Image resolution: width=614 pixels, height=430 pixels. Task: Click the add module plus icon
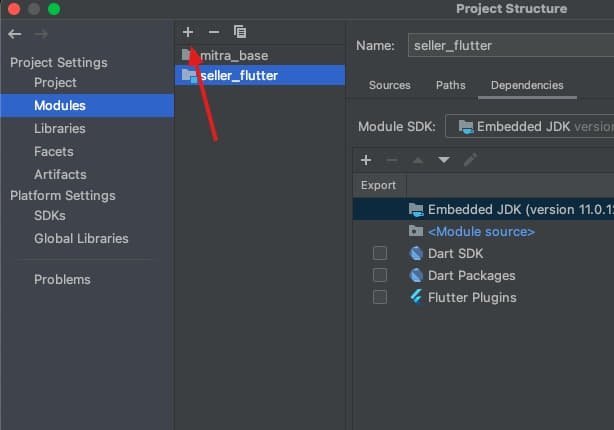(x=188, y=32)
